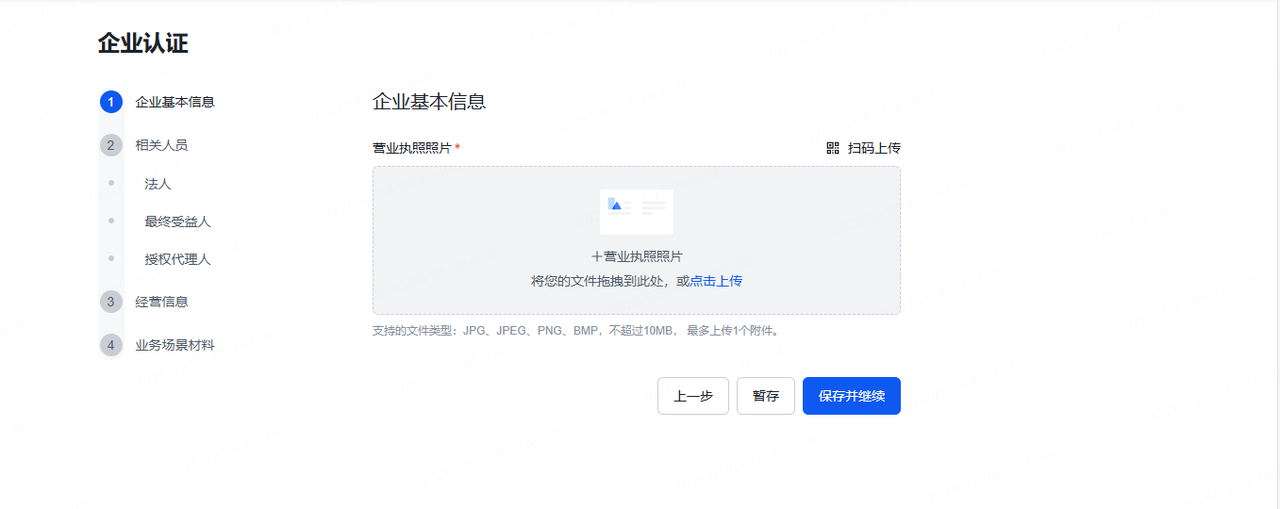1280x509 pixels.
Task: Click the 企业基本信息 section heading
Action: click(429, 101)
